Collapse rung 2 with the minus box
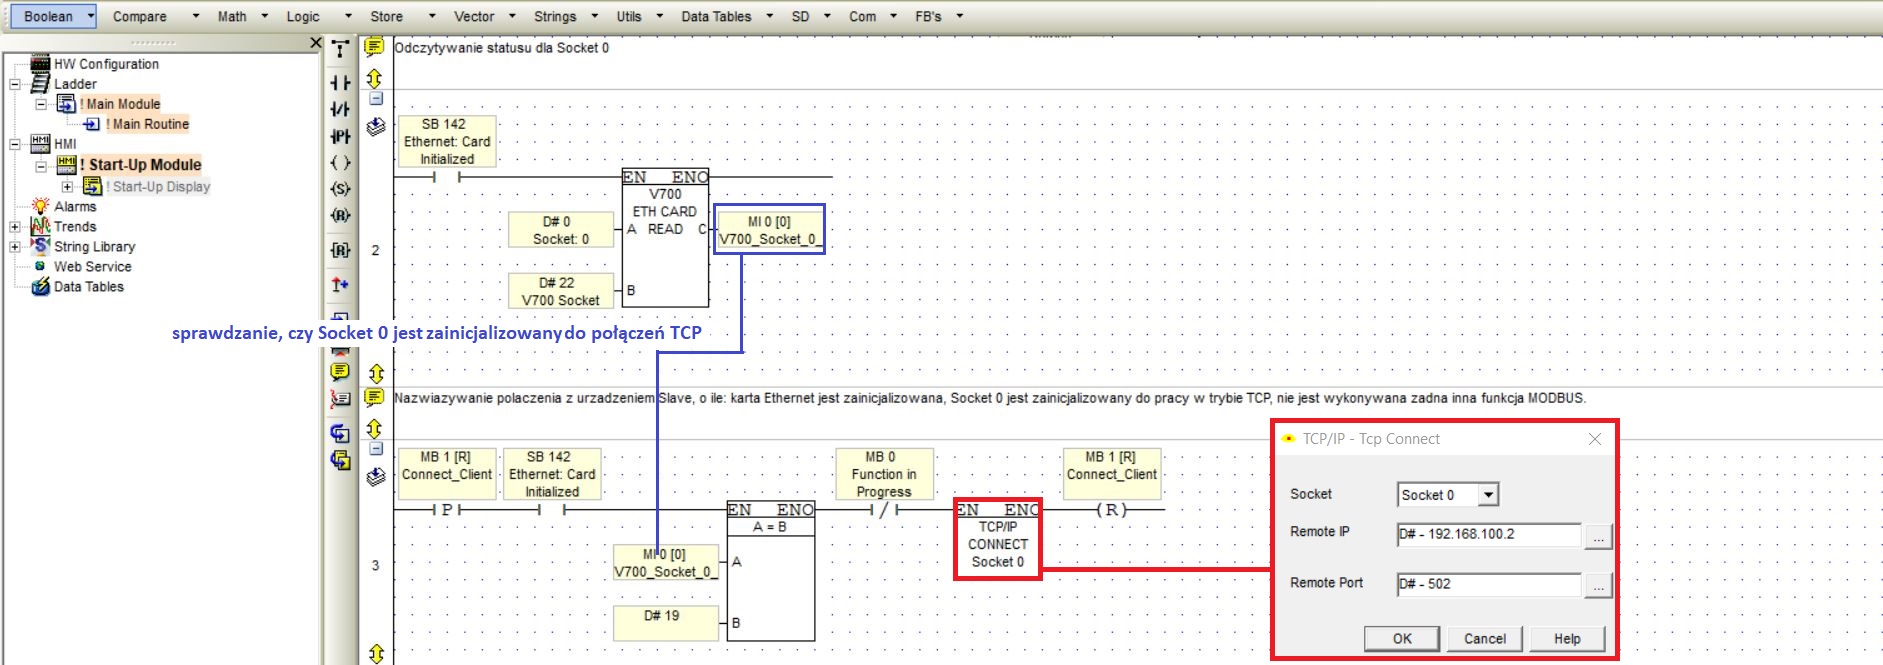1883x665 pixels. tap(376, 99)
